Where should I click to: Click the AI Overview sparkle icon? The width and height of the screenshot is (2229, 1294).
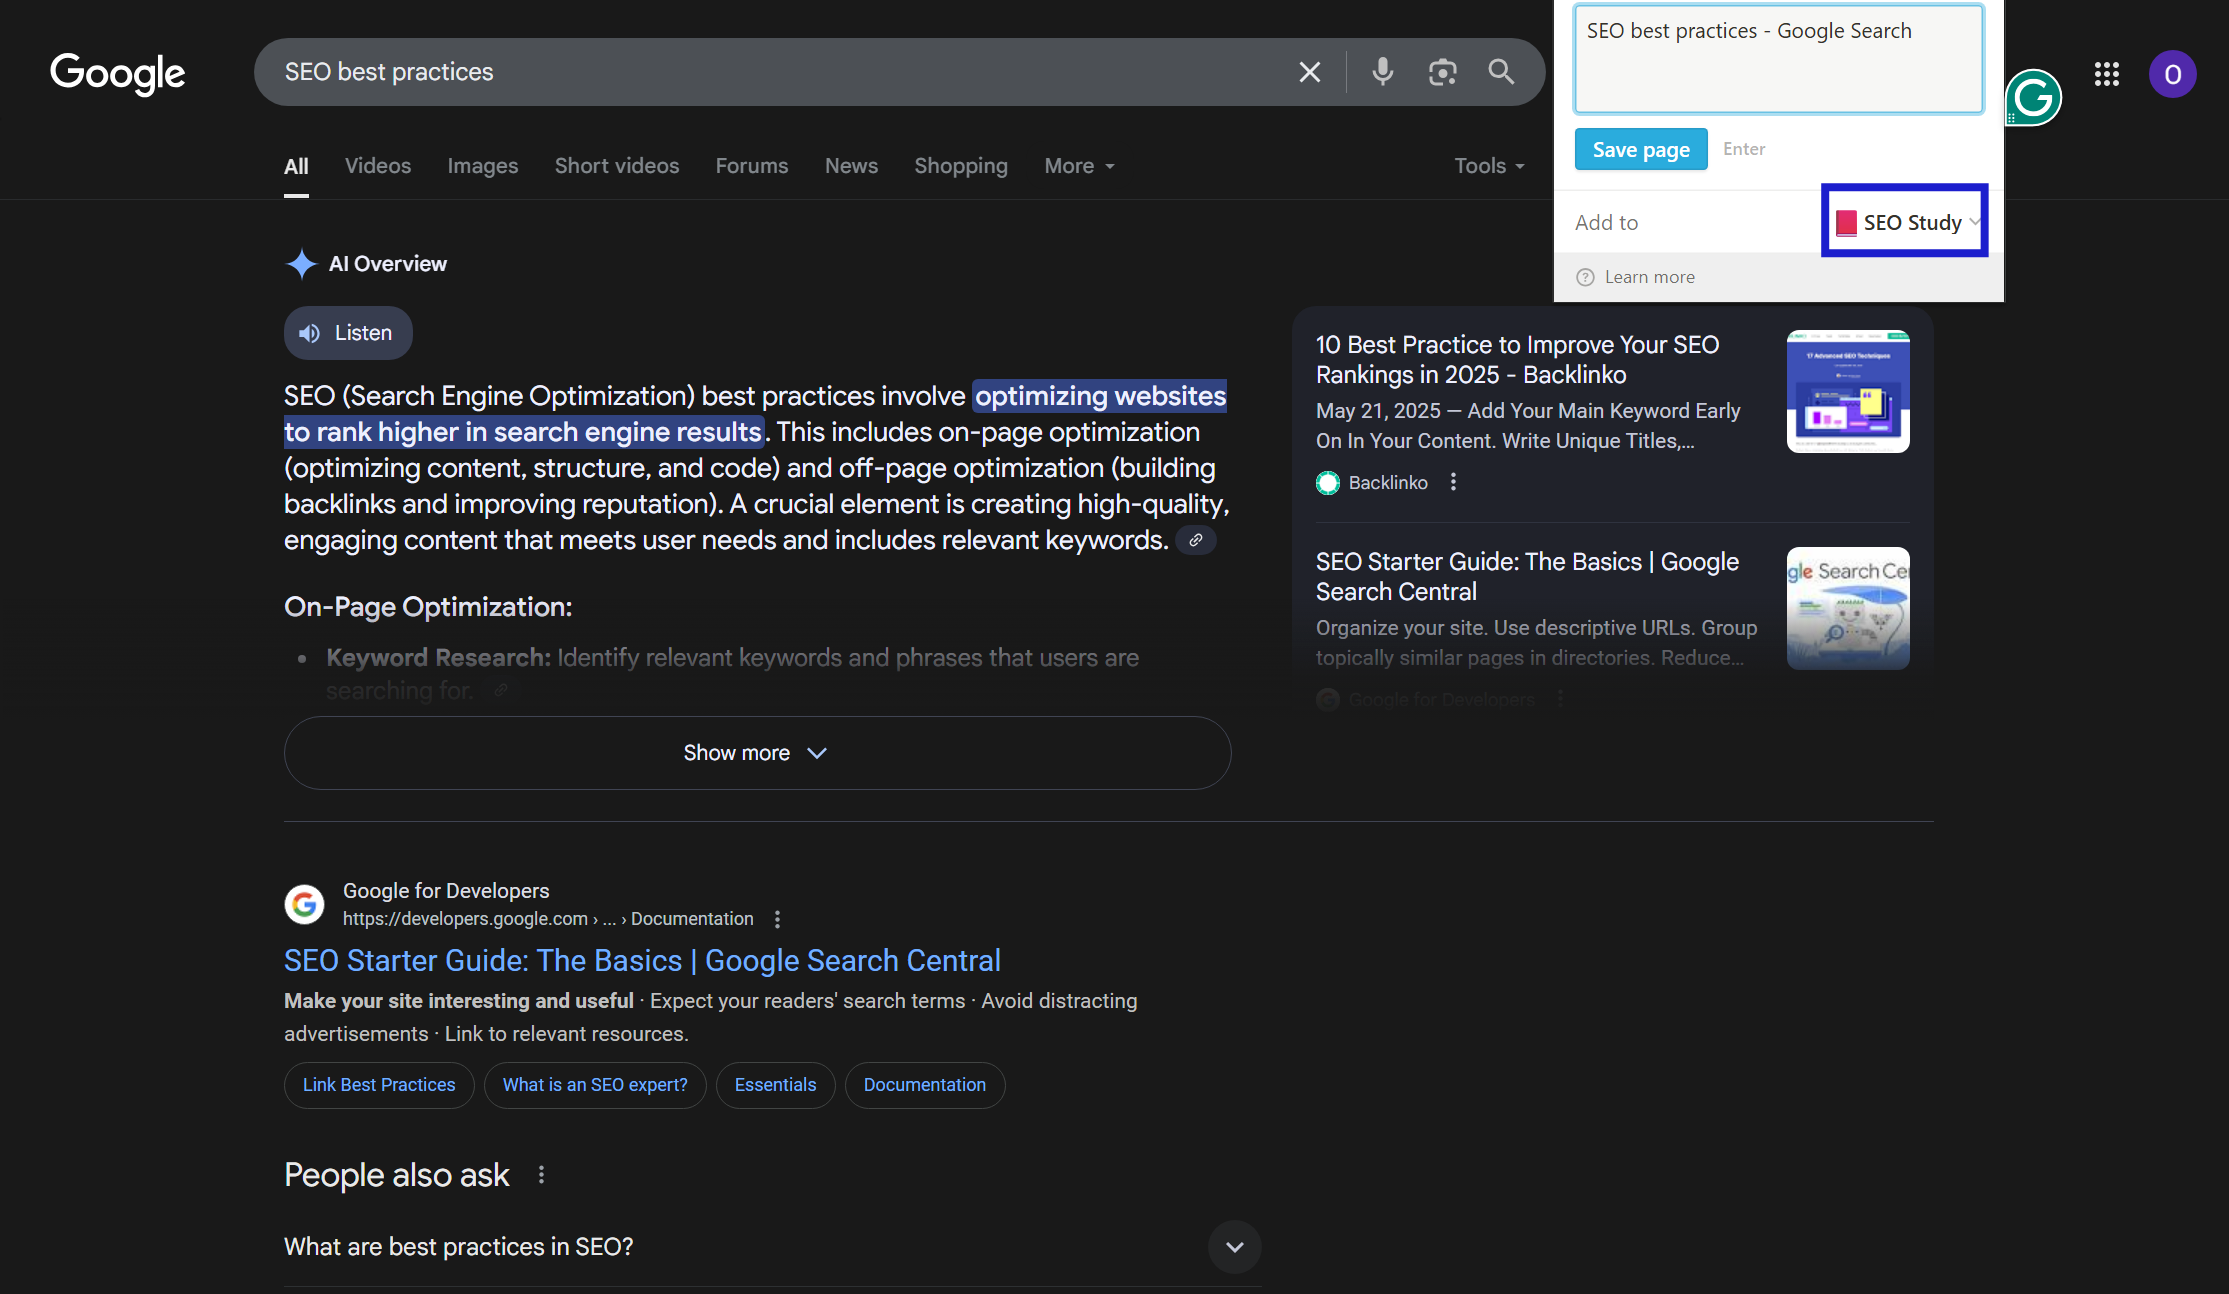point(301,263)
